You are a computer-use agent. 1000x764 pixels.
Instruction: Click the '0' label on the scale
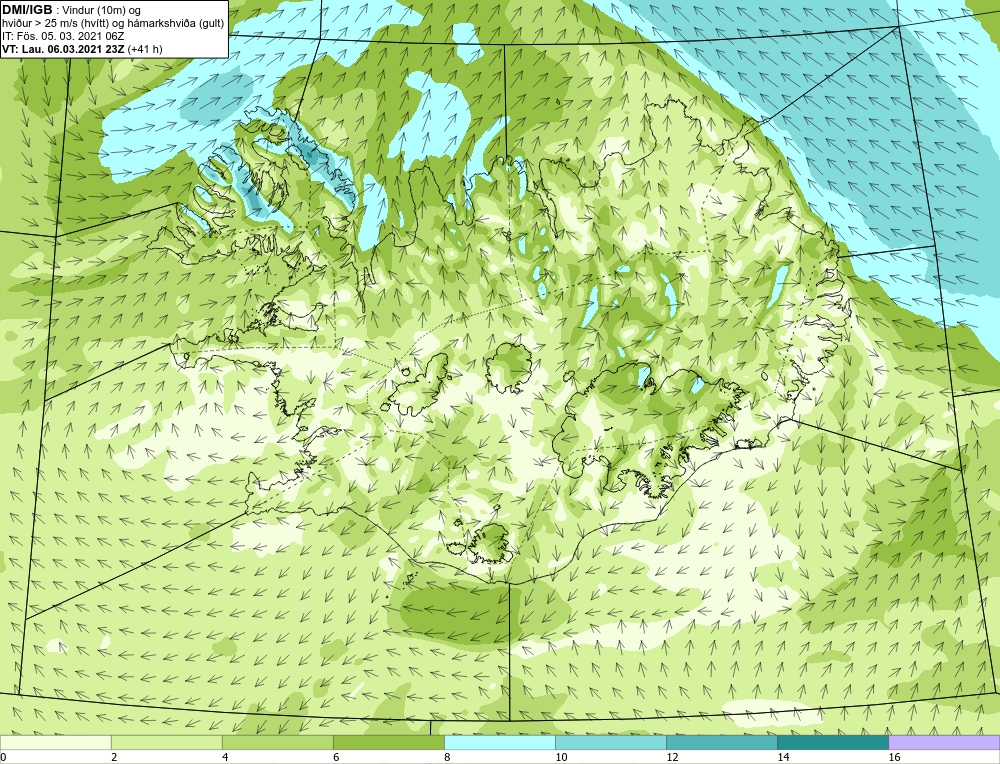coord(3,758)
